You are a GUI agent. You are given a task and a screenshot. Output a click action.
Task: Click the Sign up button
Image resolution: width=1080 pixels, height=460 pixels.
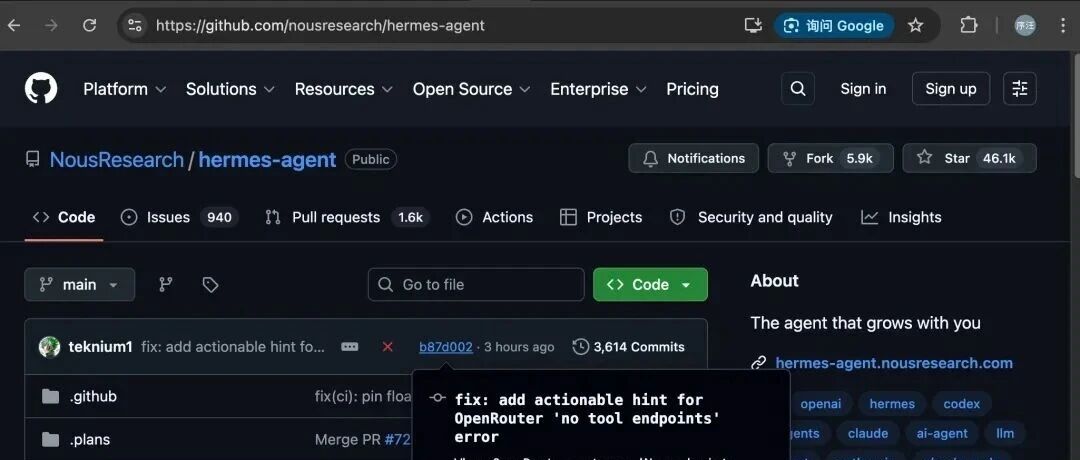click(x=951, y=89)
